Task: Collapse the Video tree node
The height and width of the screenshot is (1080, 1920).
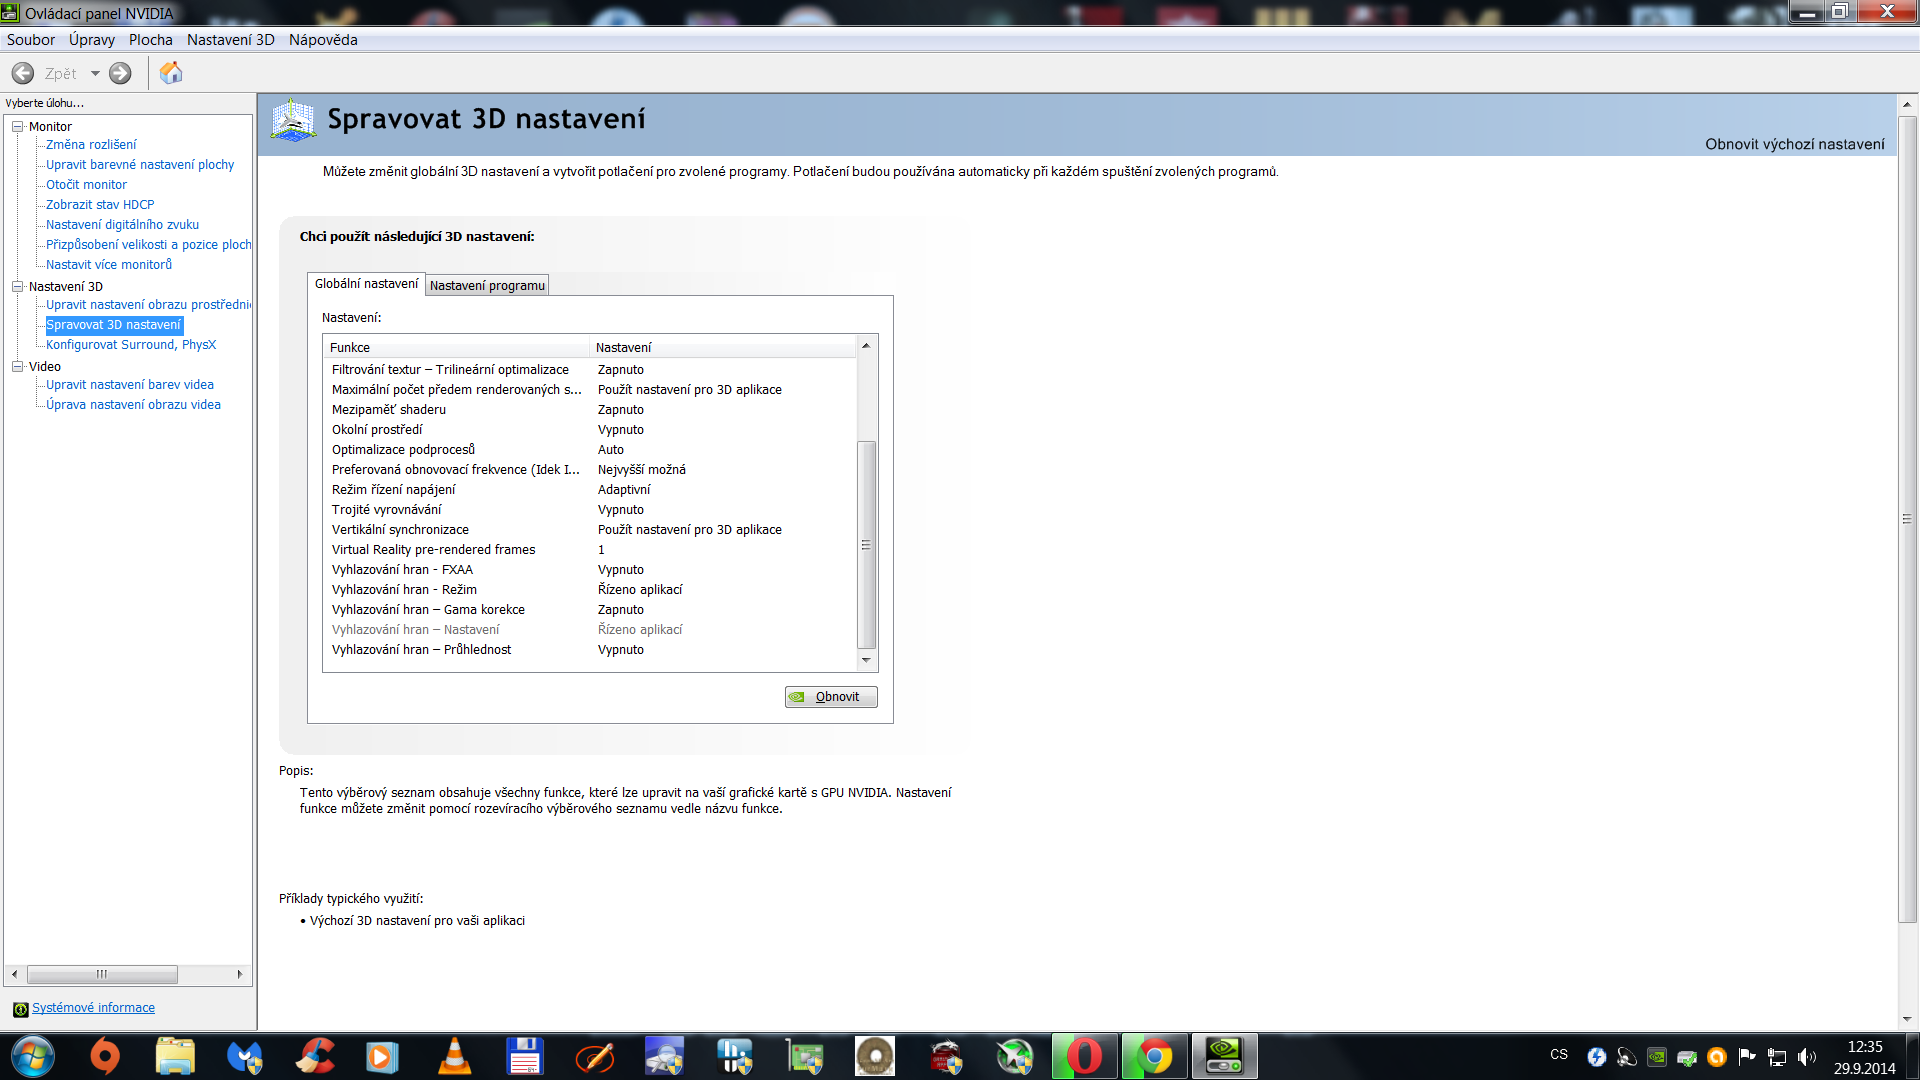Action: (17, 366)
